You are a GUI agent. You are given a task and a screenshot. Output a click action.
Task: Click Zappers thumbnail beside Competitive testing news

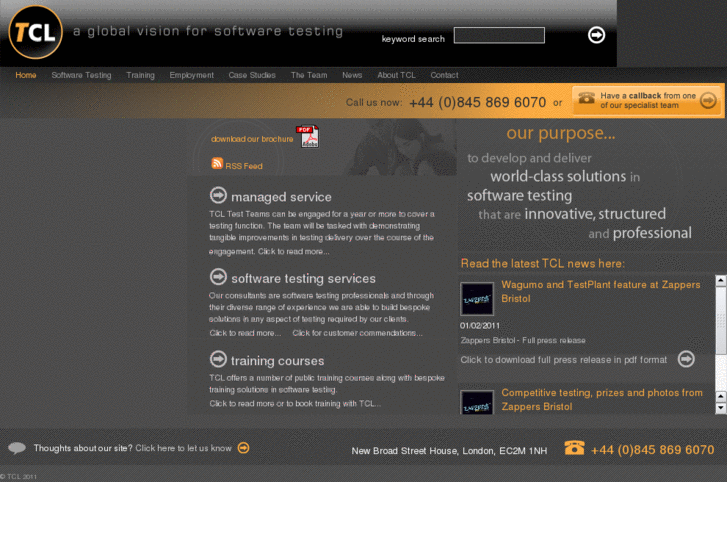(477, 402)
